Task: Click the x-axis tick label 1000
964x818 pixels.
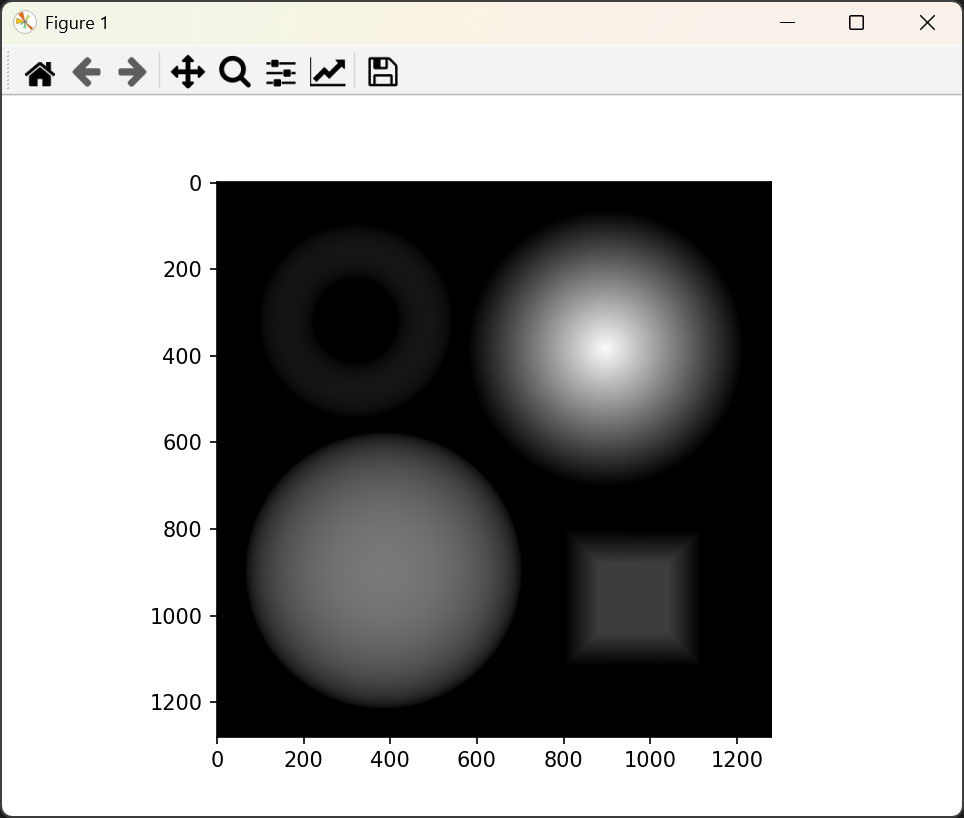Action: [x=650, y=760]
